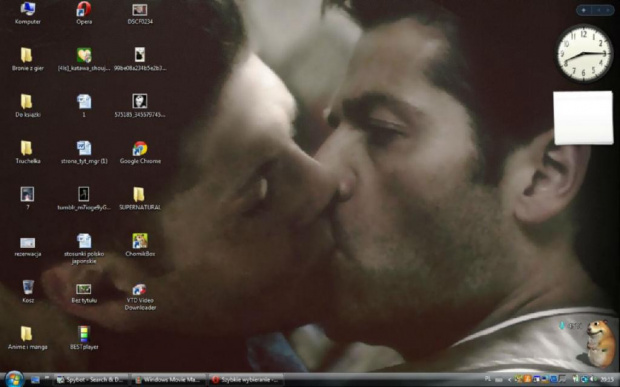Screen dimensions: 620x387
Task: Click the analog clock gadget
Action: (x=584, y=53)
